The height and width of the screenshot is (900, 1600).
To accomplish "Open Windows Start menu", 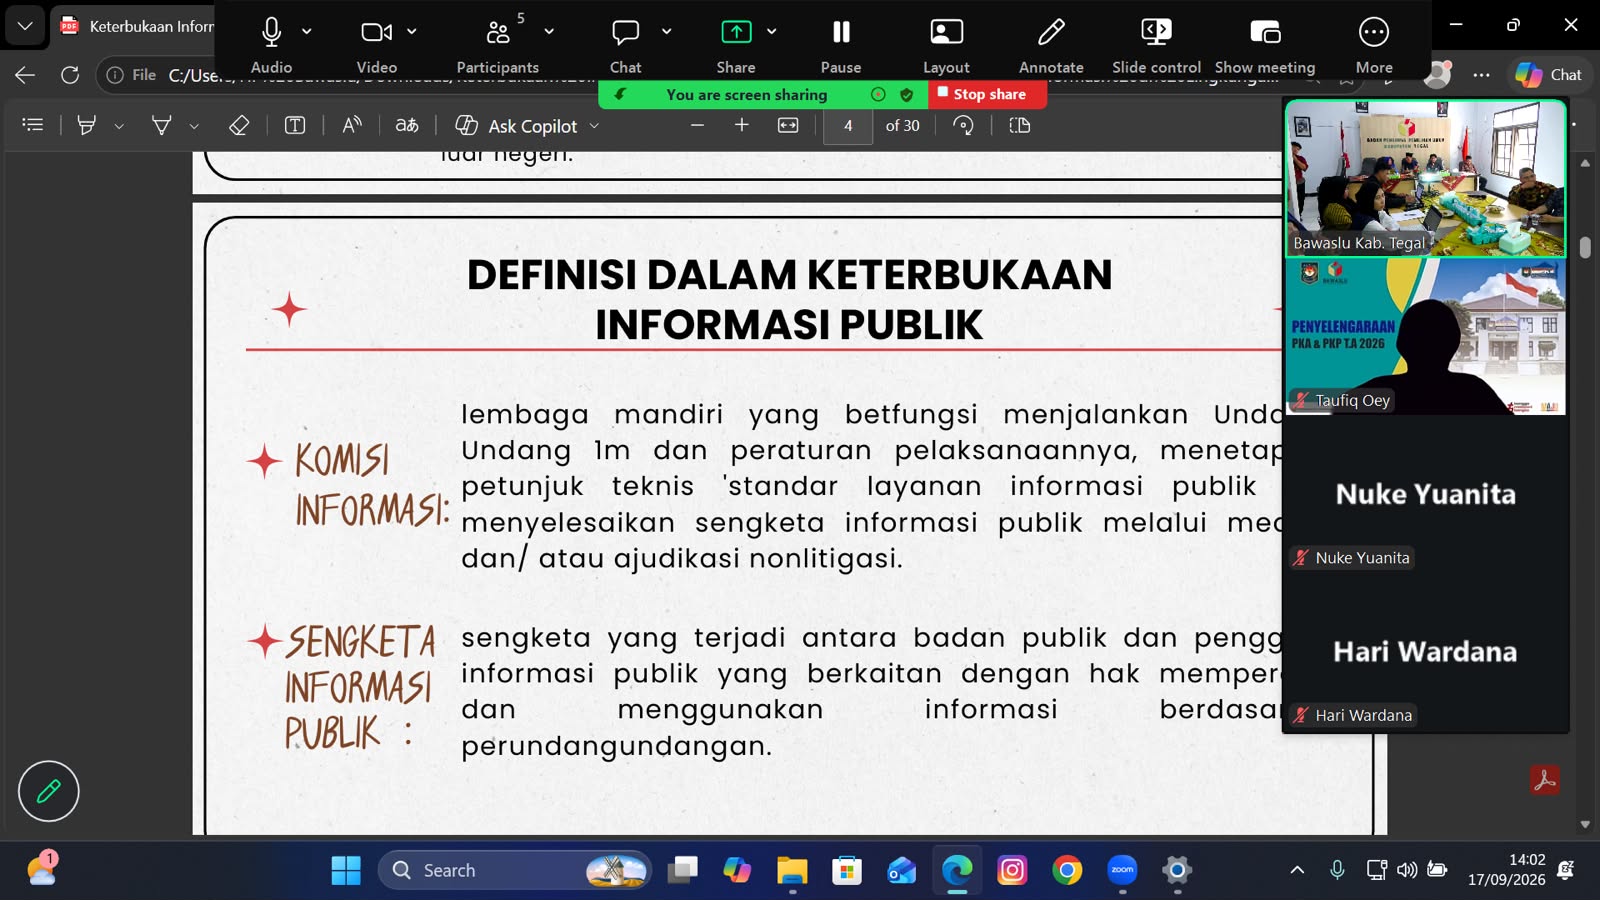I will coord(346,870).
